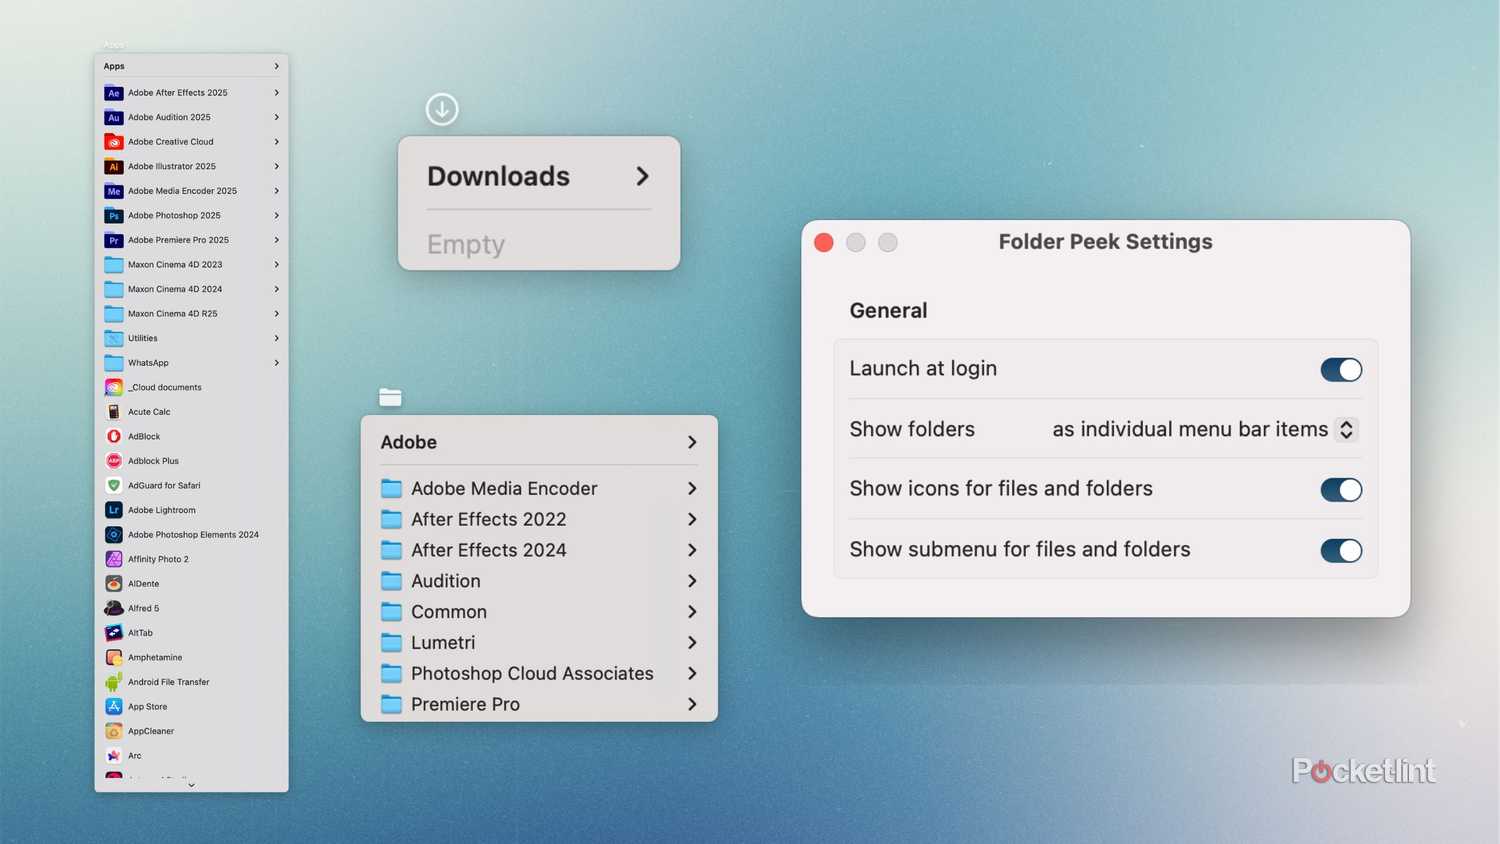Expand the Downloads folder chevron
Screen dimensions: 1500x844
[x=642, y=177]
